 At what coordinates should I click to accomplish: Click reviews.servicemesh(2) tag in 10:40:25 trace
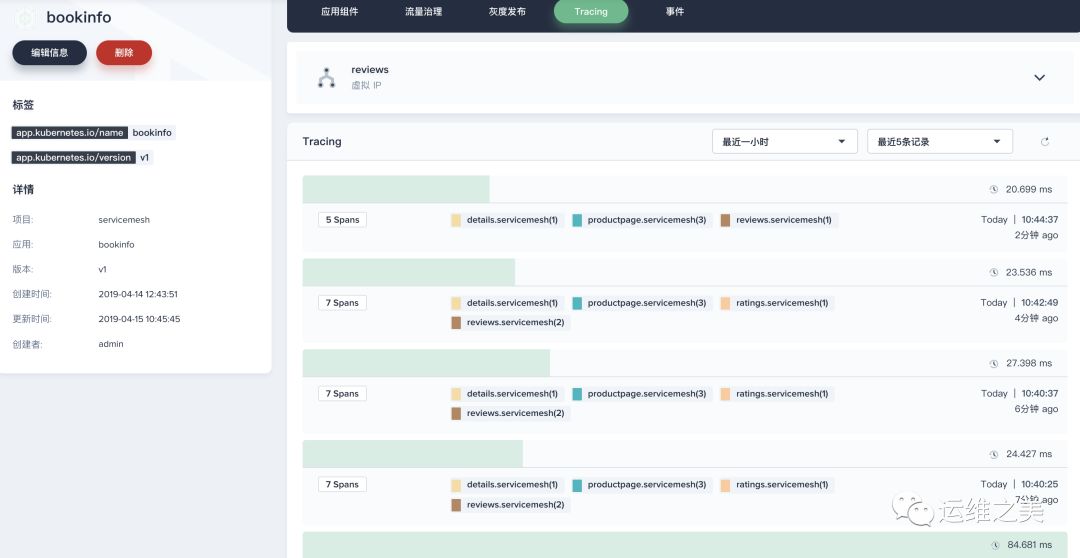pyautogui.click(x=510, y=504)
